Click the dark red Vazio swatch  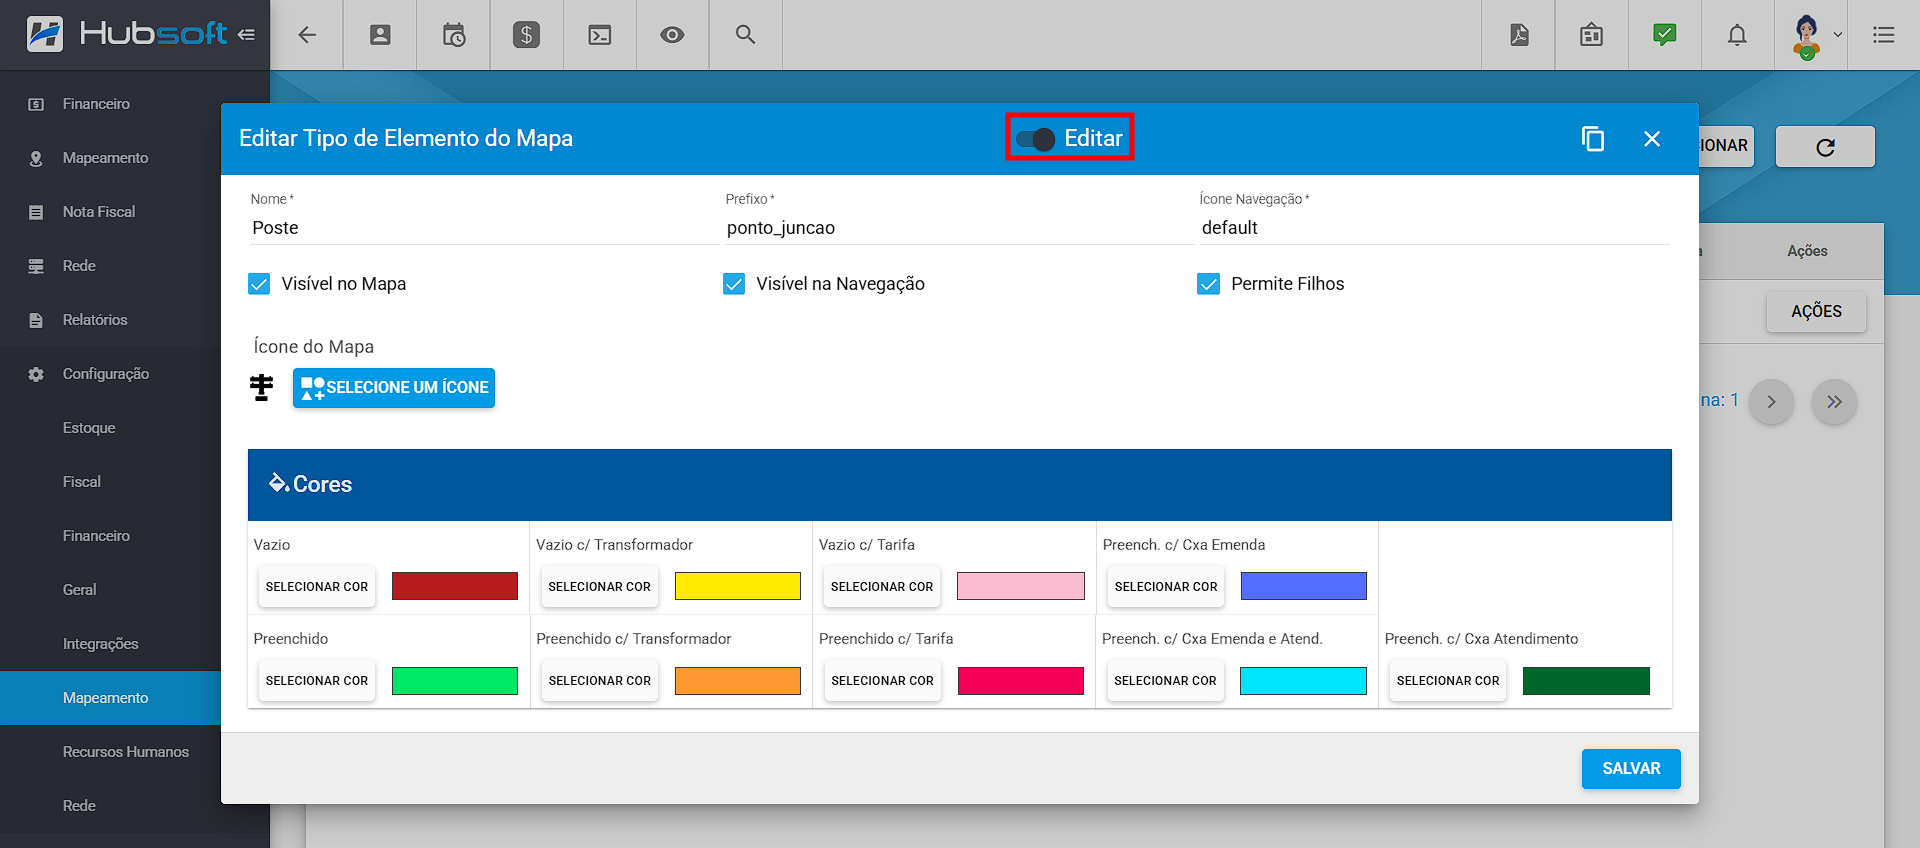pyautogui.click(x=455, y=586)
